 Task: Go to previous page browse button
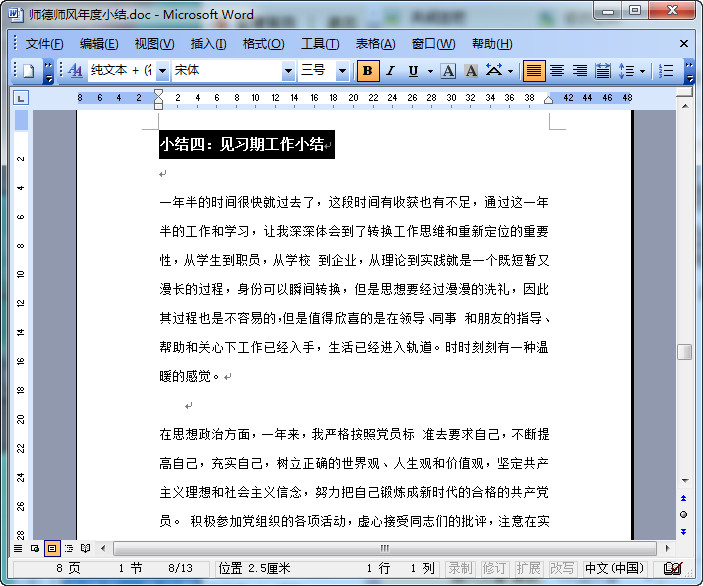[683, 498]
